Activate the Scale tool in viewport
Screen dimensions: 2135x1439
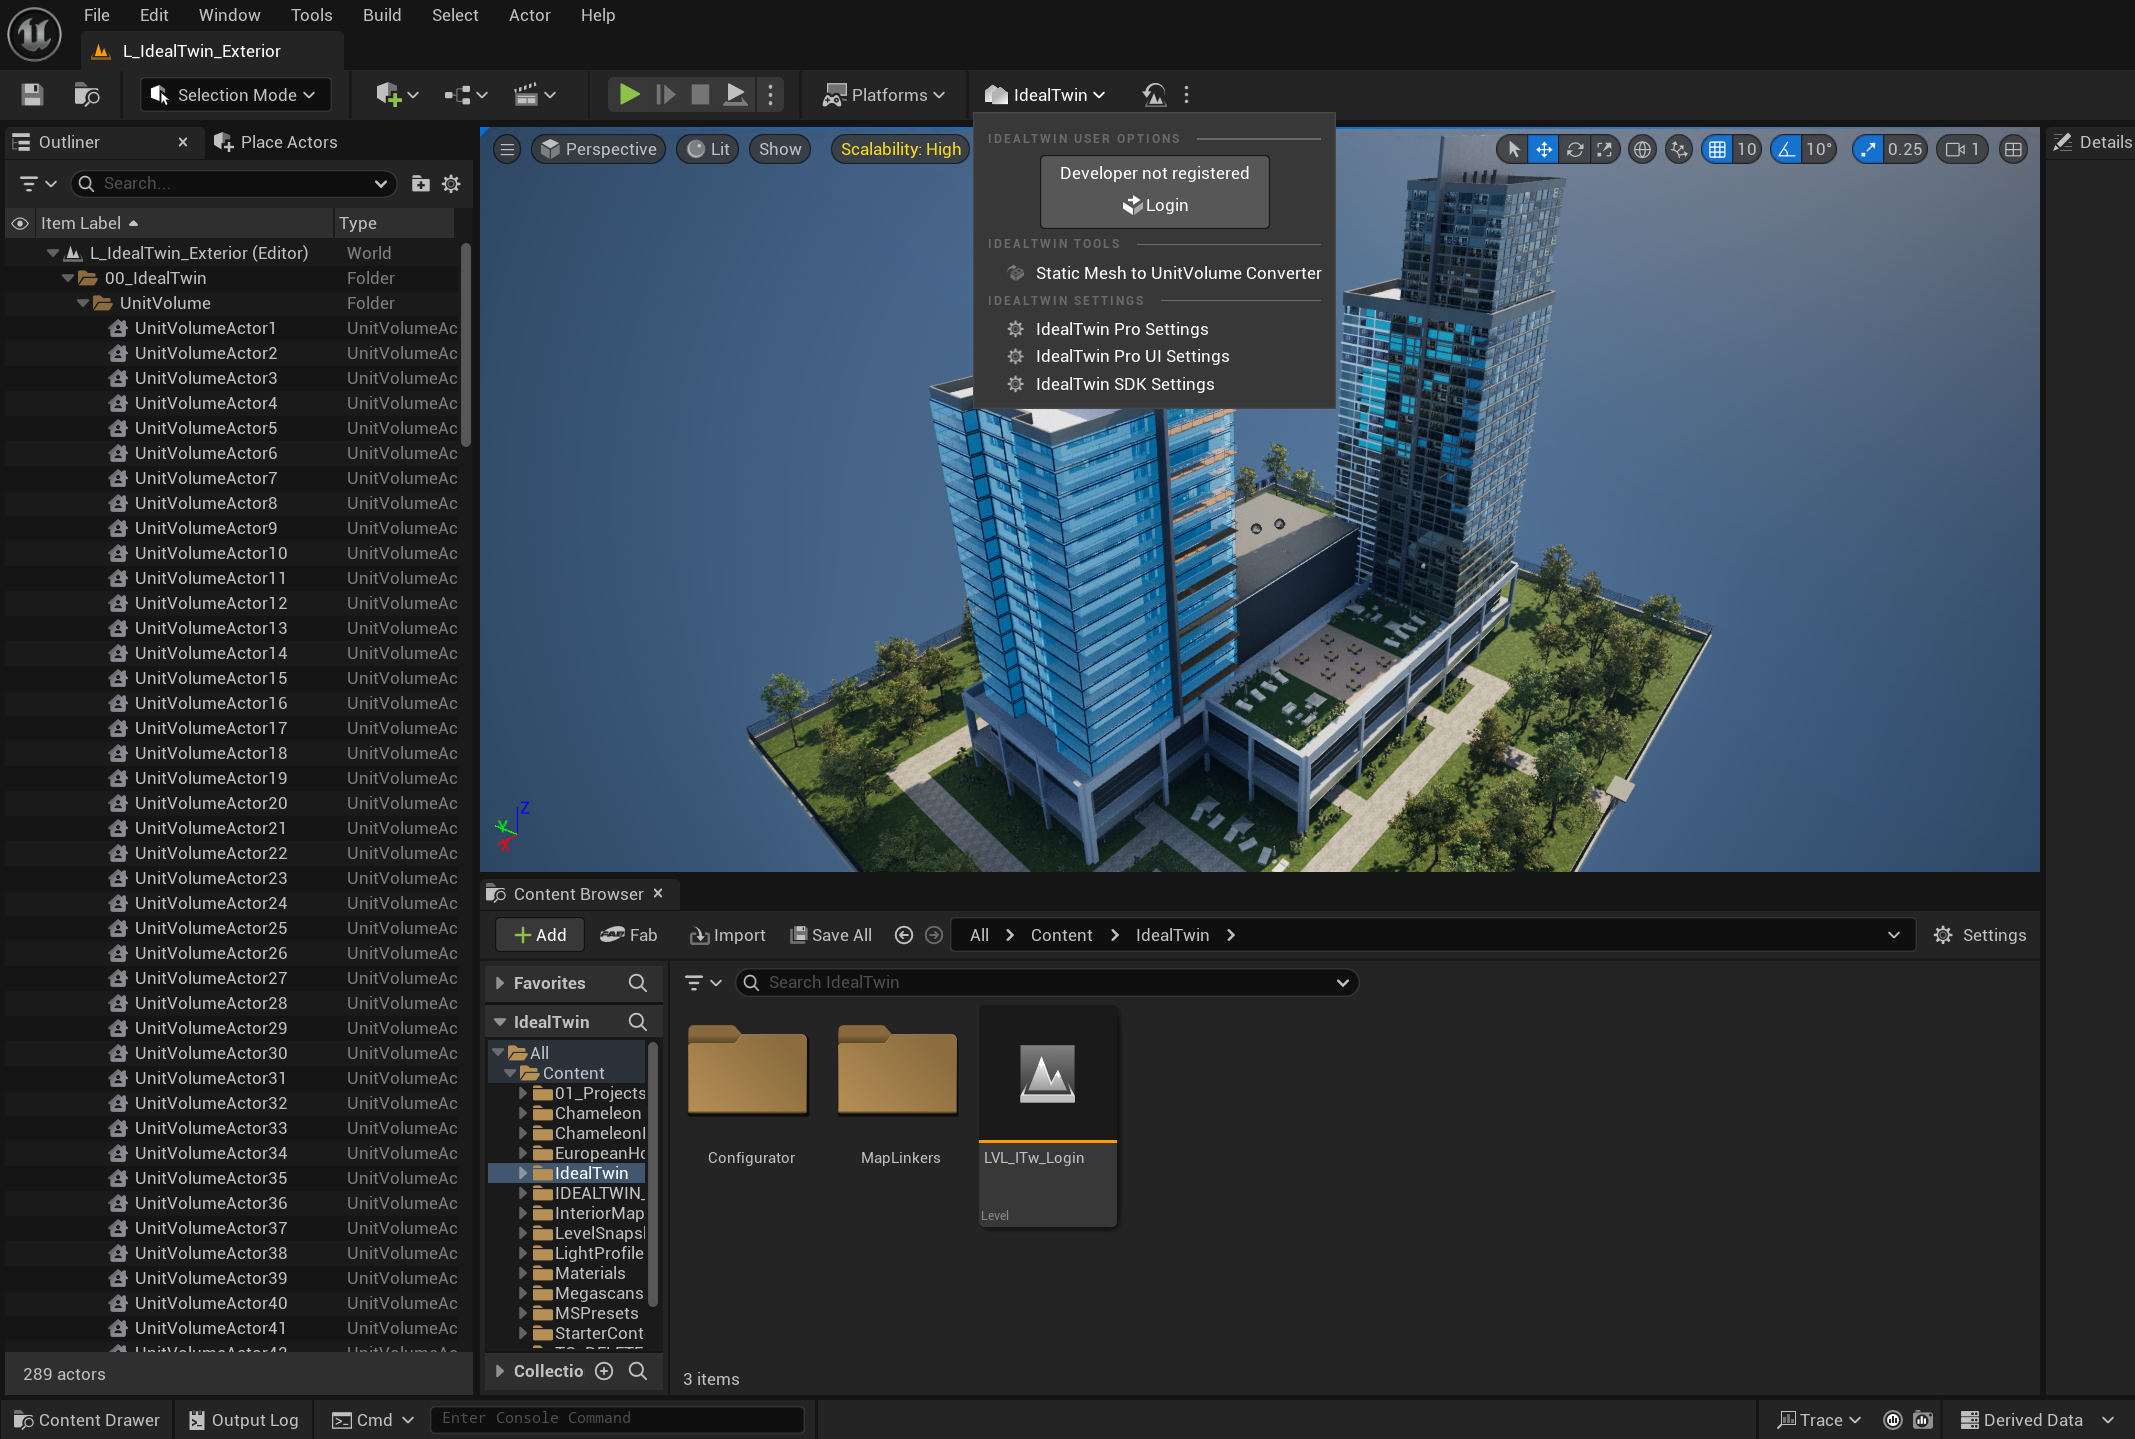point(1605,149)
